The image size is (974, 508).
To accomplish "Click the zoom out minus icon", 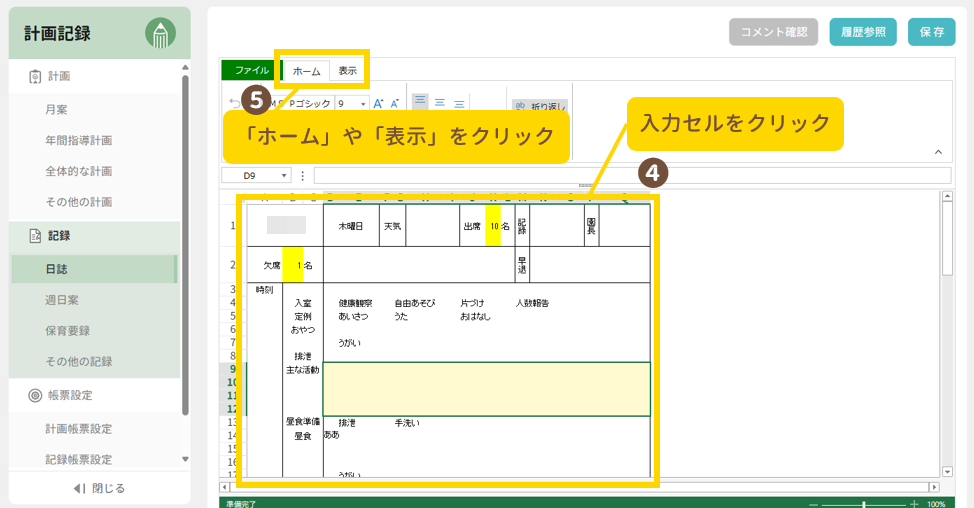I will click(814, 504).
